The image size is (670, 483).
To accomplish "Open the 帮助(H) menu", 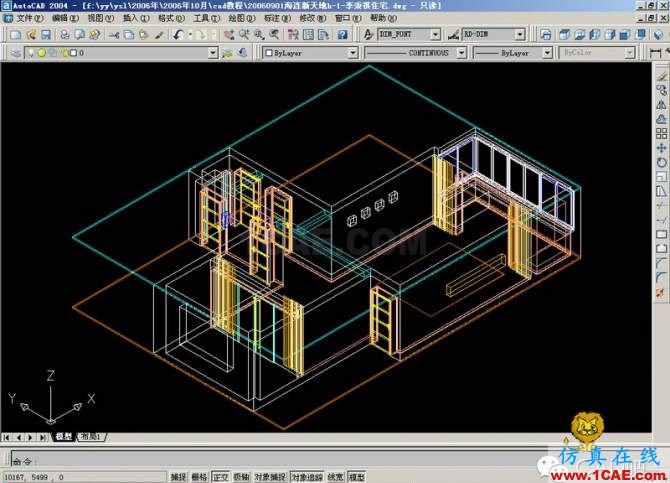I will point(383,18).
